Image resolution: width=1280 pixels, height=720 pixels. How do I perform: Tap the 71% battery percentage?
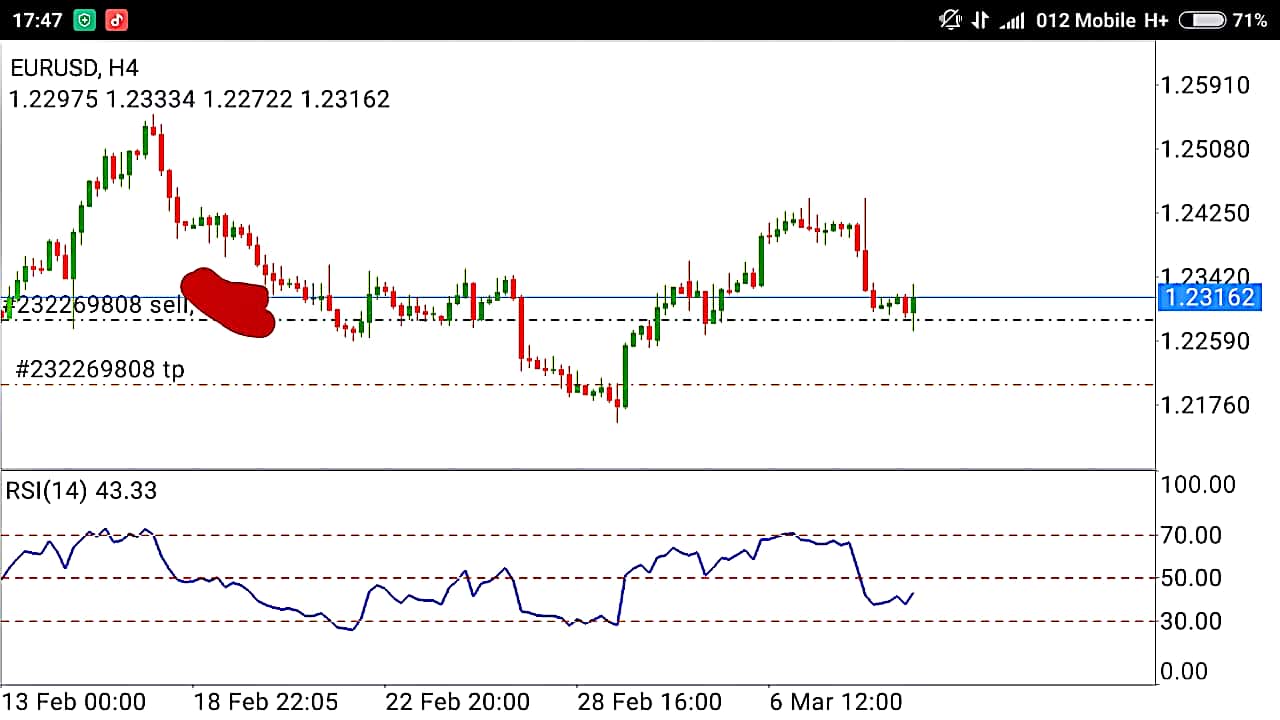click(1250, 20)
